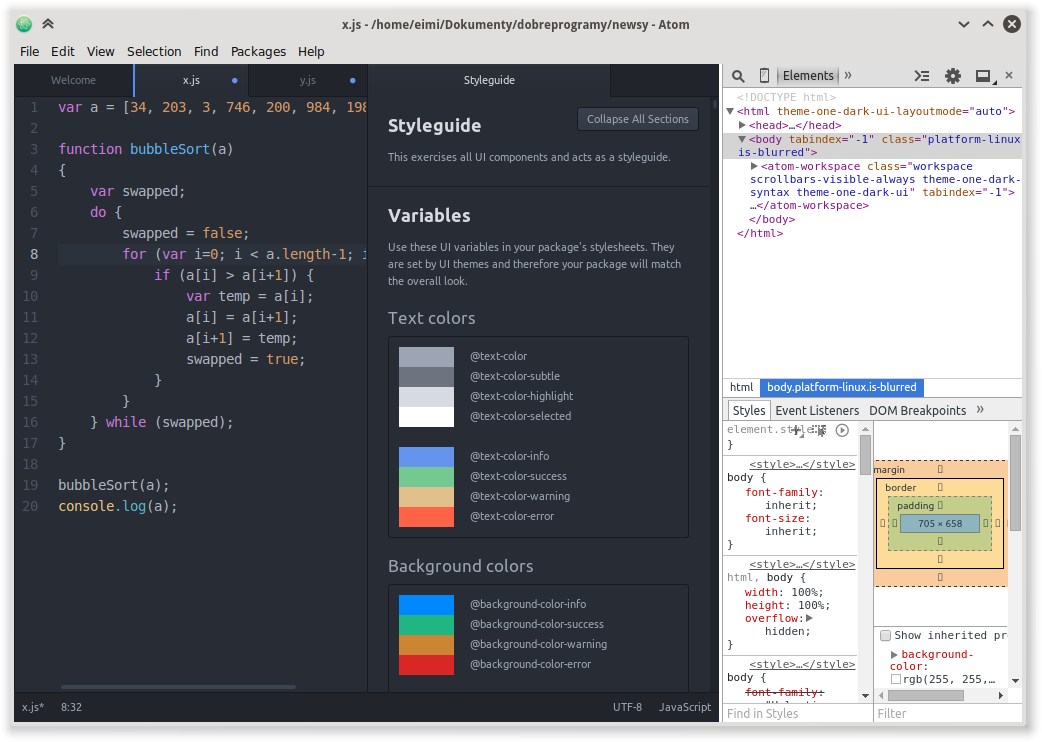Click the computed styles Filter input
Image resolution: width=1042 pixels, height=742 pixels.
(x=948, y=713)
